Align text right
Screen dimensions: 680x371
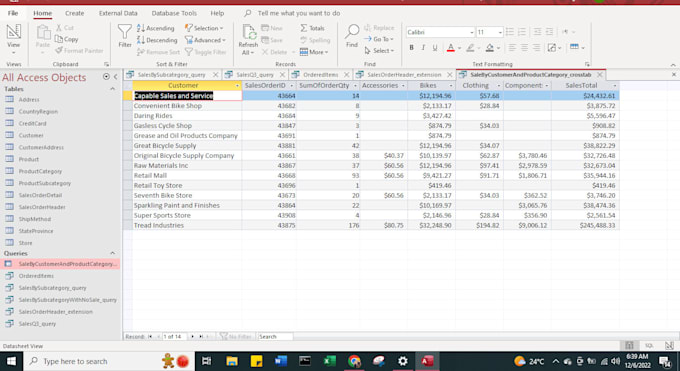[x=536, y=48]
